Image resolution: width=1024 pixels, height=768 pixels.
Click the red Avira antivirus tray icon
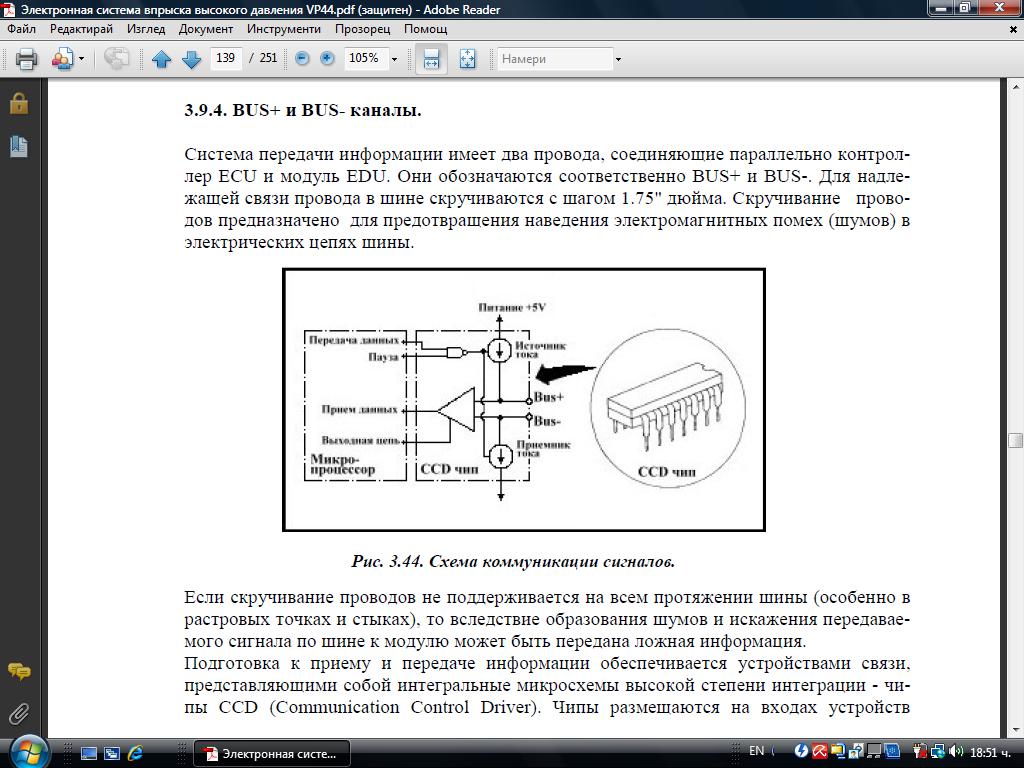[x=819, y=752]
